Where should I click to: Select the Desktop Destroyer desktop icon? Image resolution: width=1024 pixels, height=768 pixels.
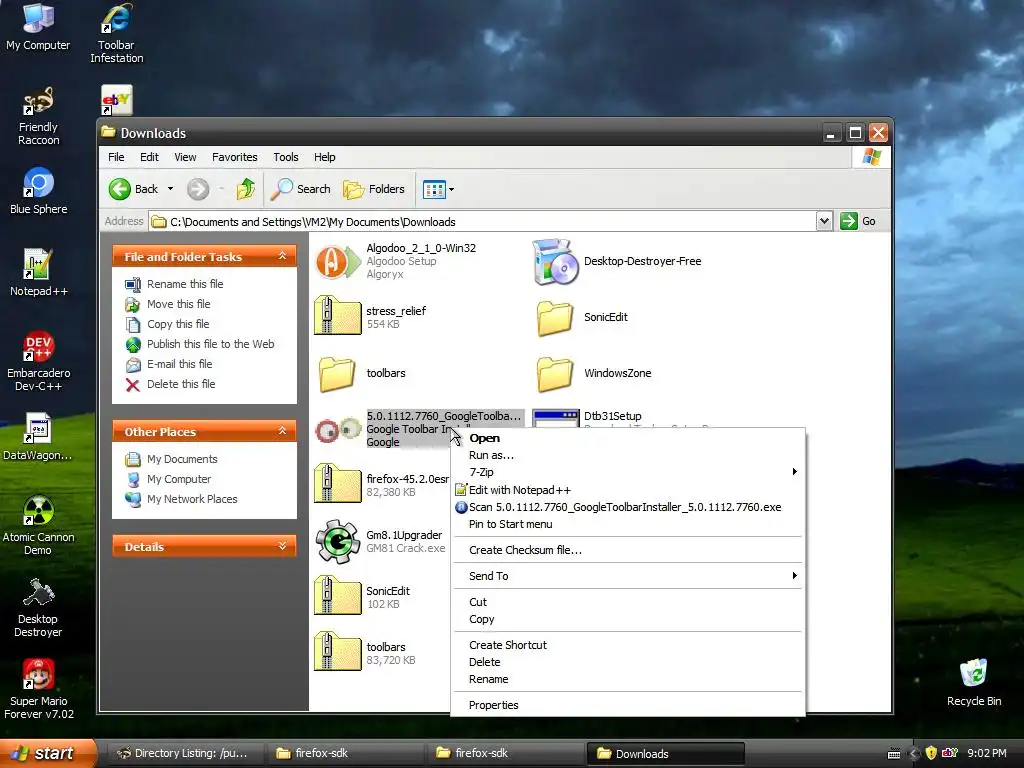point(38,607)
